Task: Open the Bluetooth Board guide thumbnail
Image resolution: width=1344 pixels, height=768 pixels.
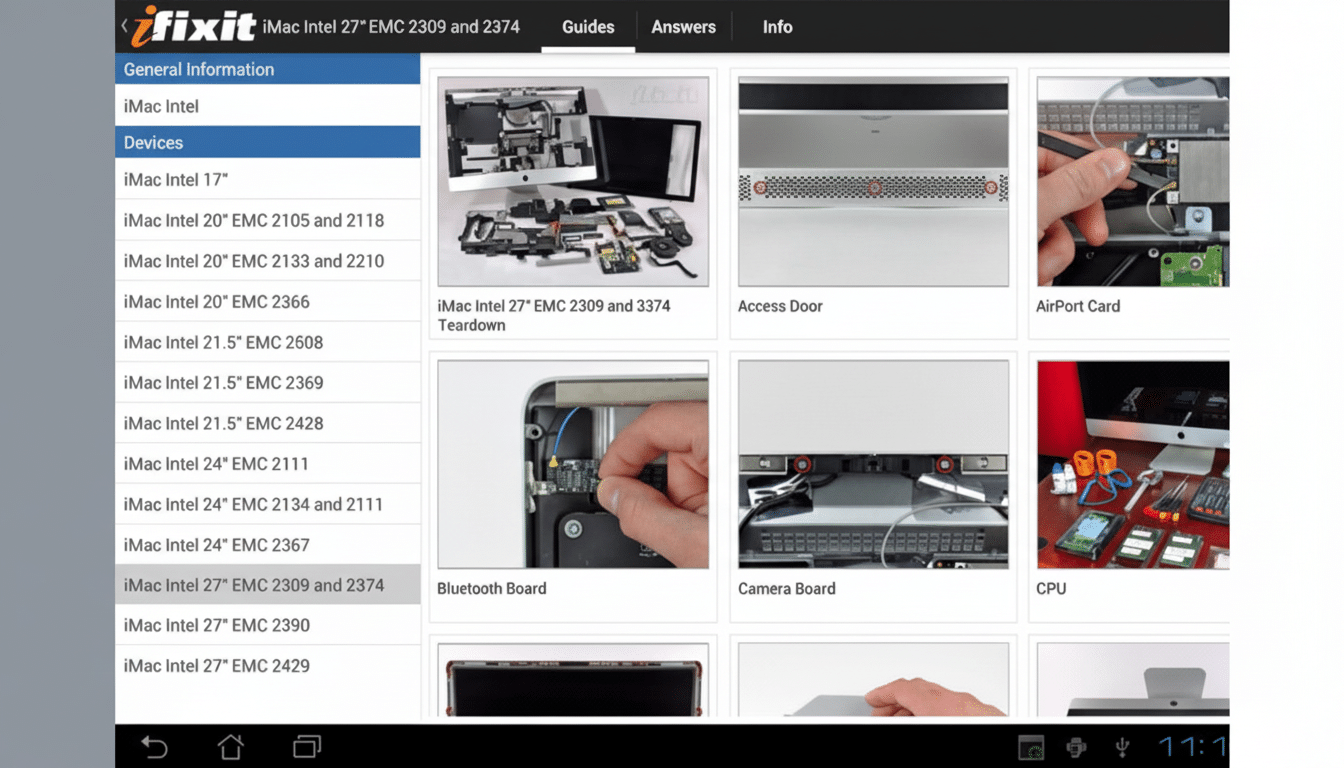Action: 572,464
